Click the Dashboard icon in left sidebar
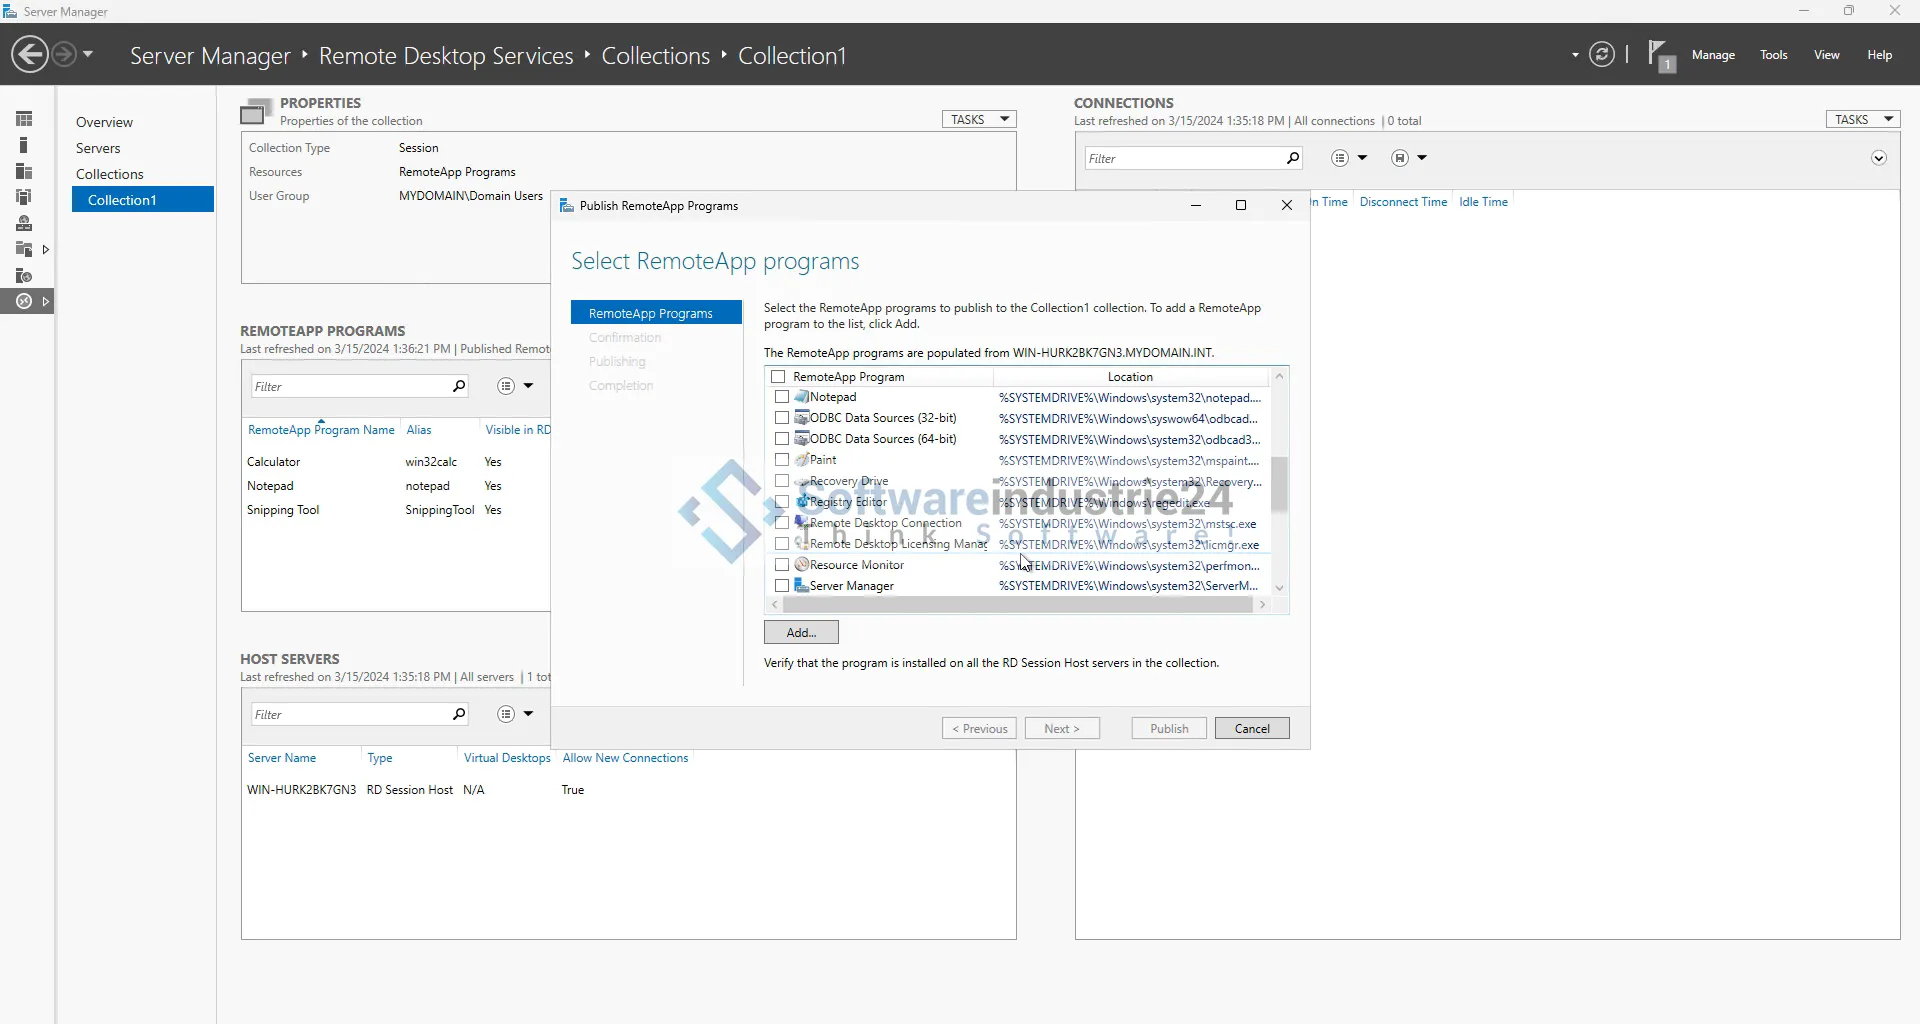1920x1024 pixels. [x=24, y=119]
